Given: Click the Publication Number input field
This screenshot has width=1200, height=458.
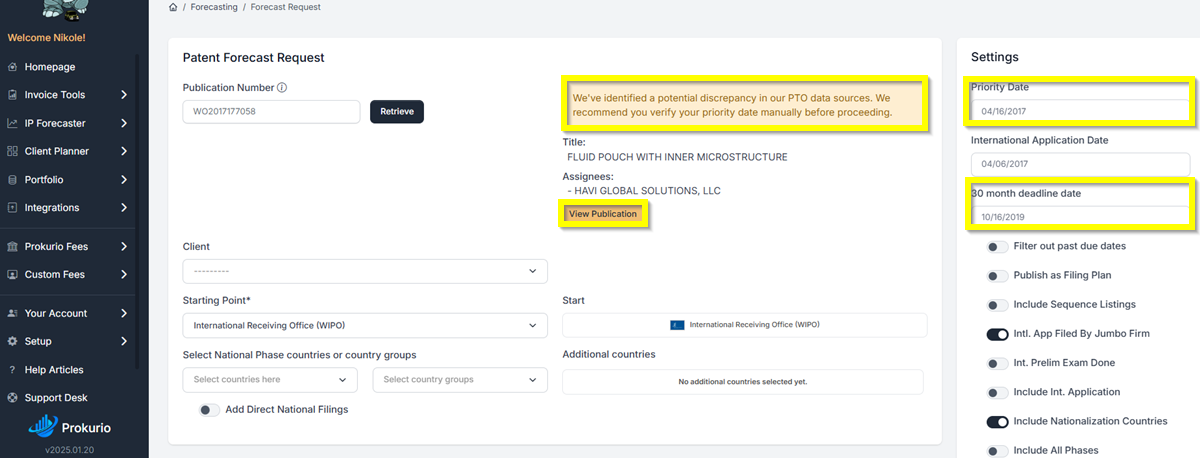Looking at the screenshot, I should [271, 111].
